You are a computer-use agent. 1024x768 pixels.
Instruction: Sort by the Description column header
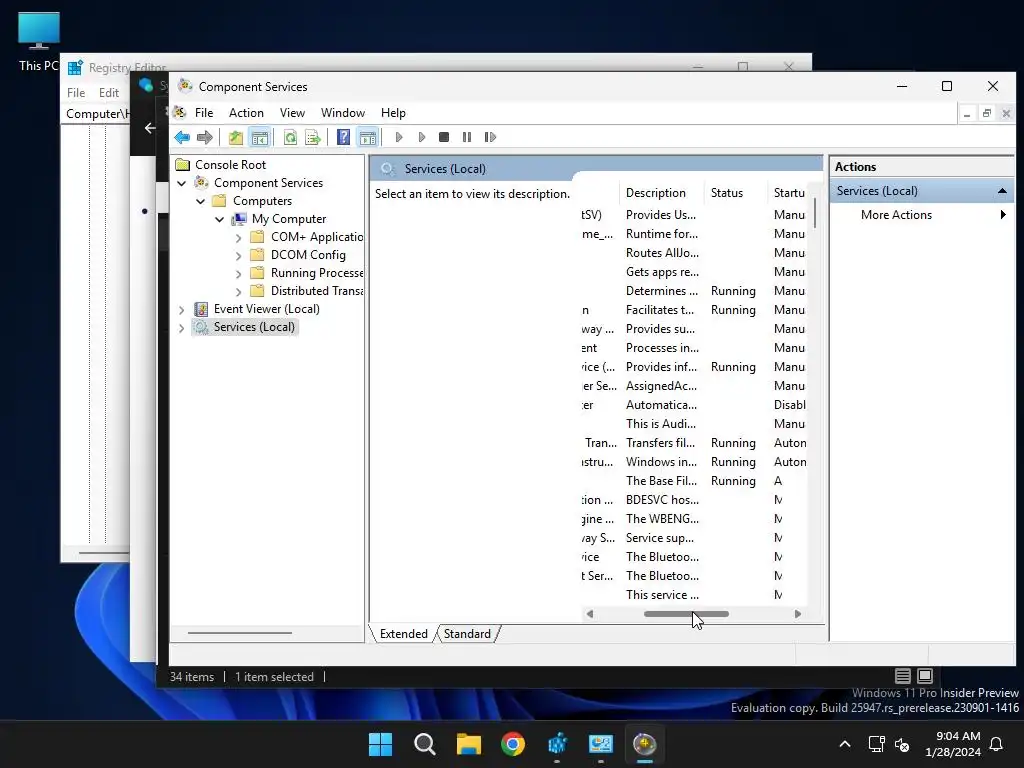tap(656, 193)
